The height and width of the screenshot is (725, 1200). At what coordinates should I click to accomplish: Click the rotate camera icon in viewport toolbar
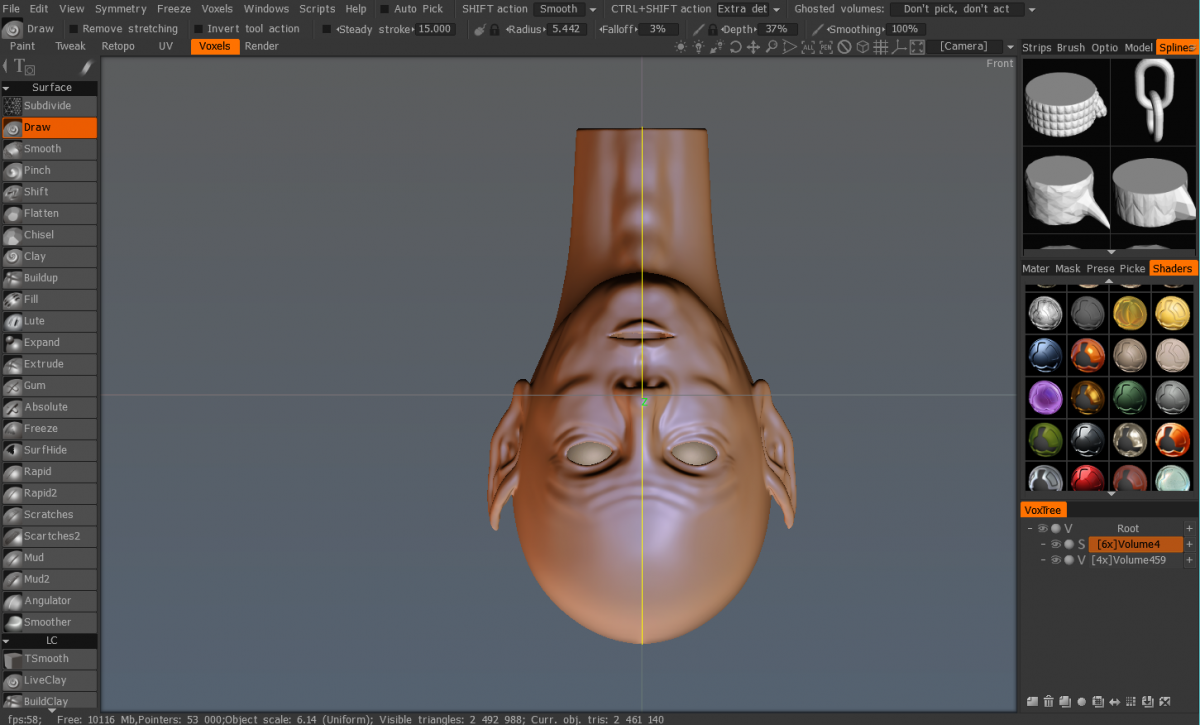tap(735, 47)
